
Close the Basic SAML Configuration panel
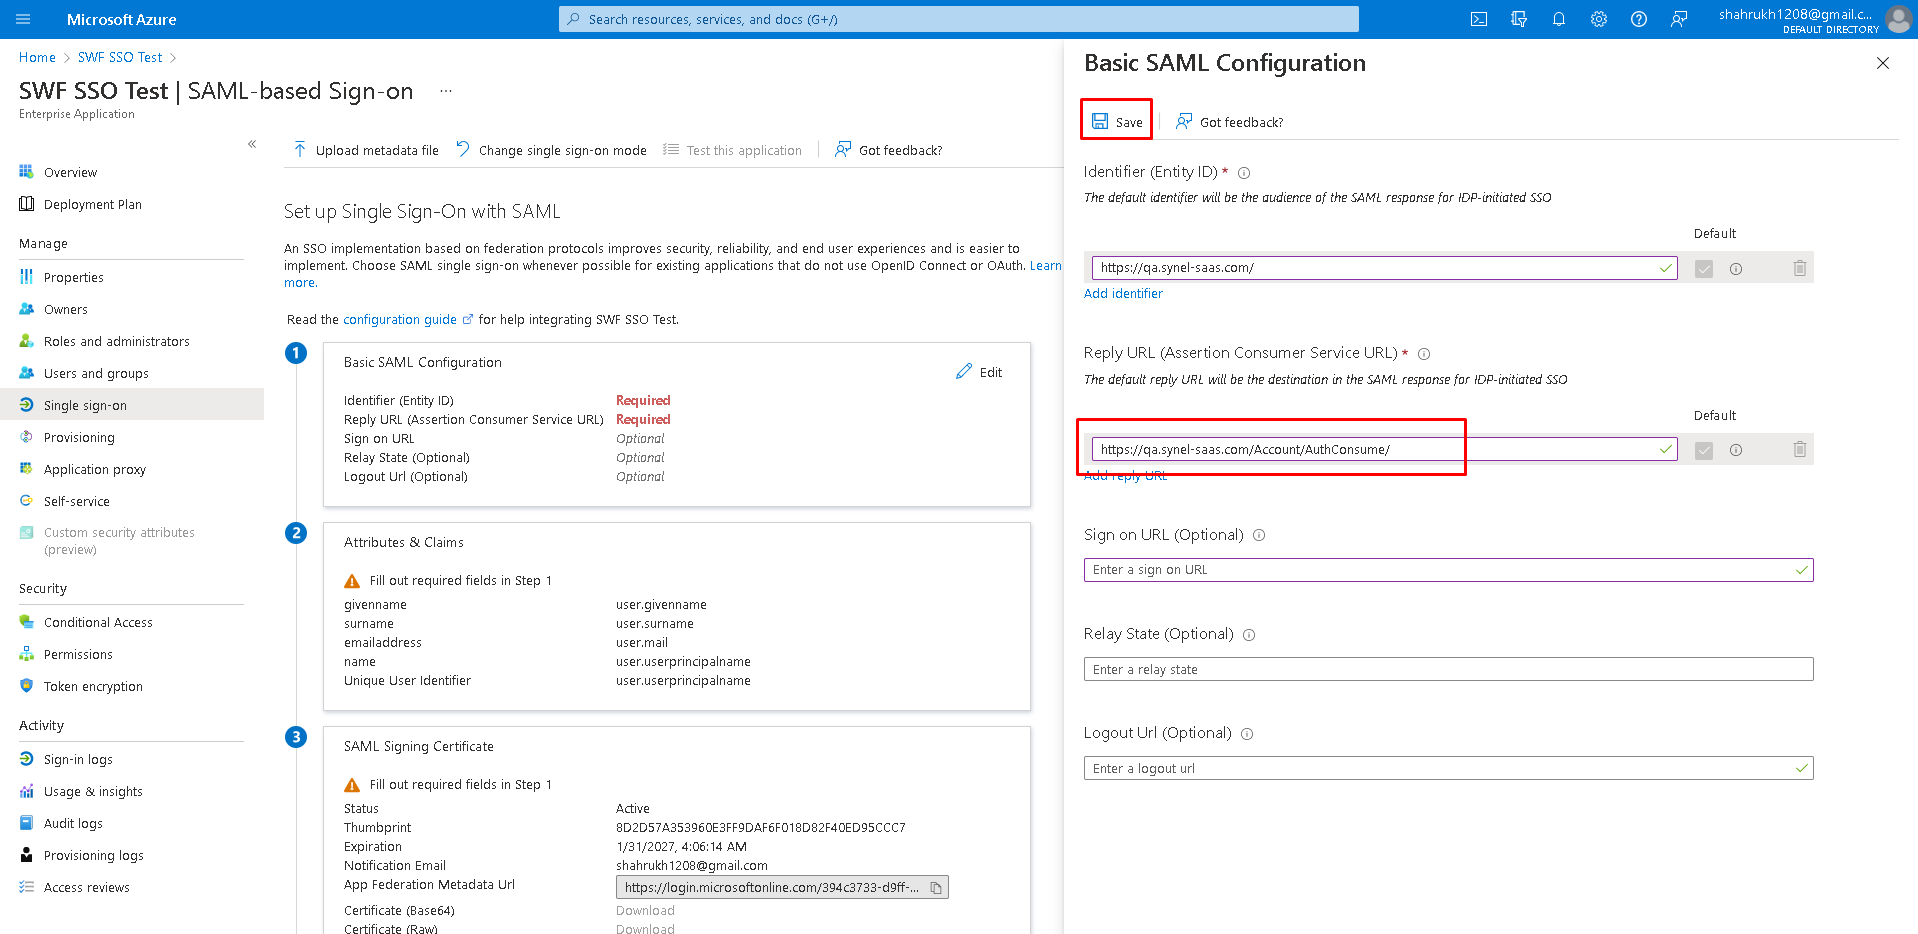pyautogui.click(x=1883, y=63)
